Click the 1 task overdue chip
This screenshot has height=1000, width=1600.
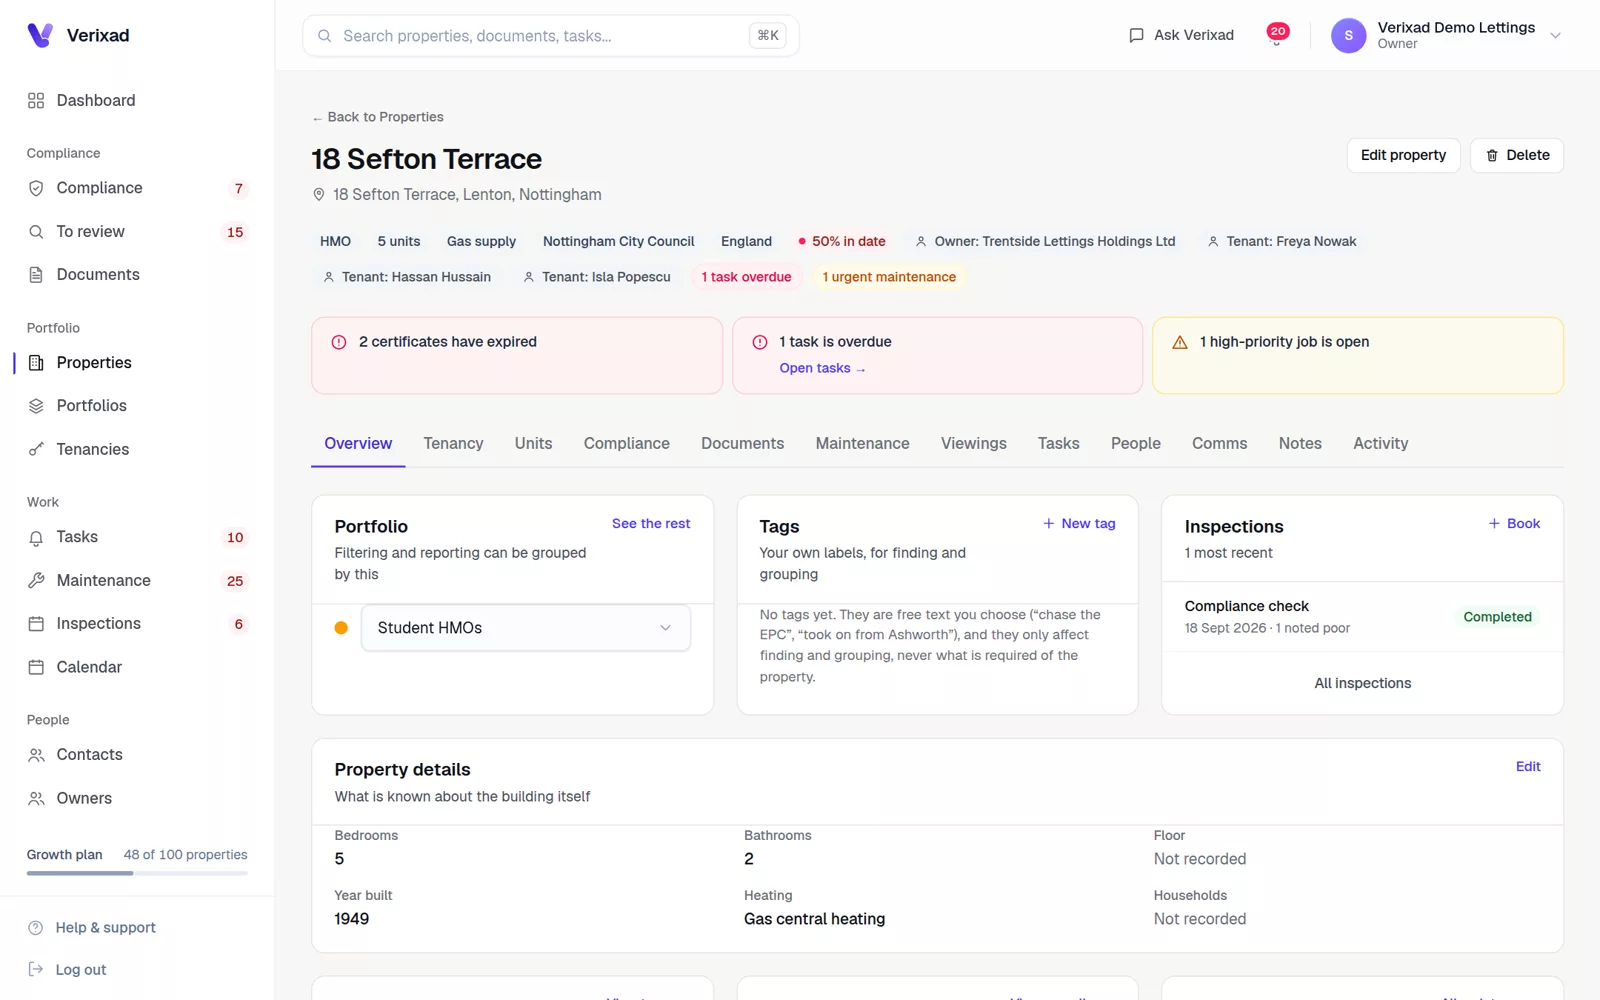(746, 278)
